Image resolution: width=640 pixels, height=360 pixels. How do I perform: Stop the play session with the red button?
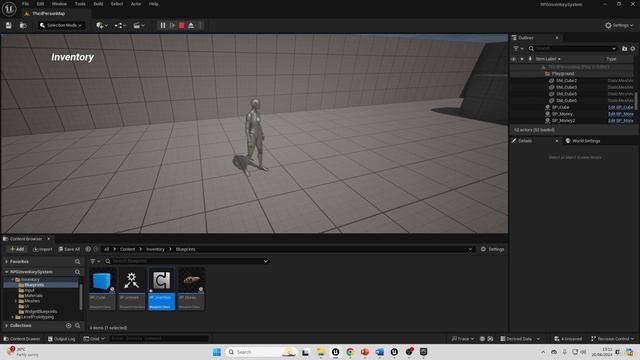tap(182, 25)
